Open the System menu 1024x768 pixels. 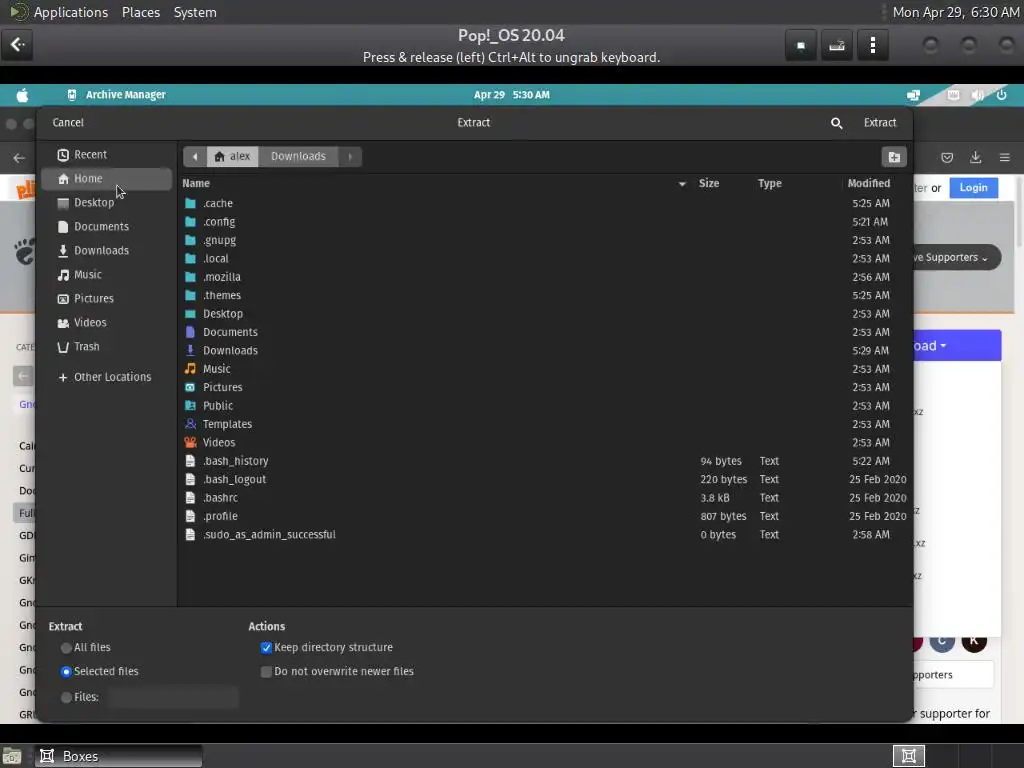click(x=195, y=12)
